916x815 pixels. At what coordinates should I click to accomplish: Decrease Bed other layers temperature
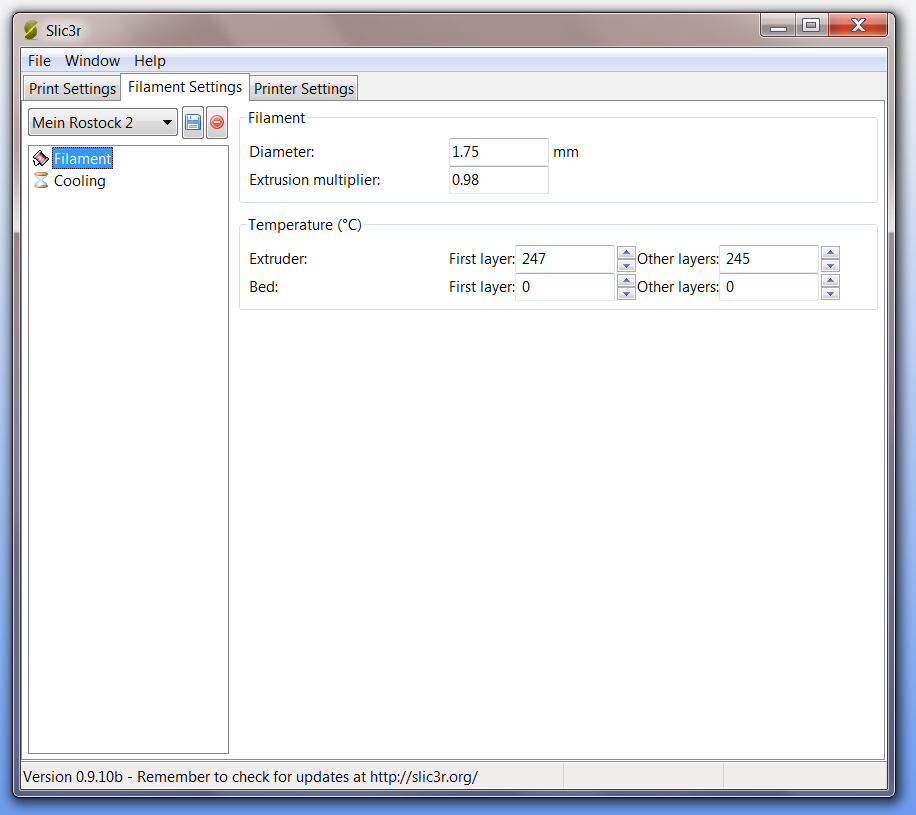pos(830,293)
